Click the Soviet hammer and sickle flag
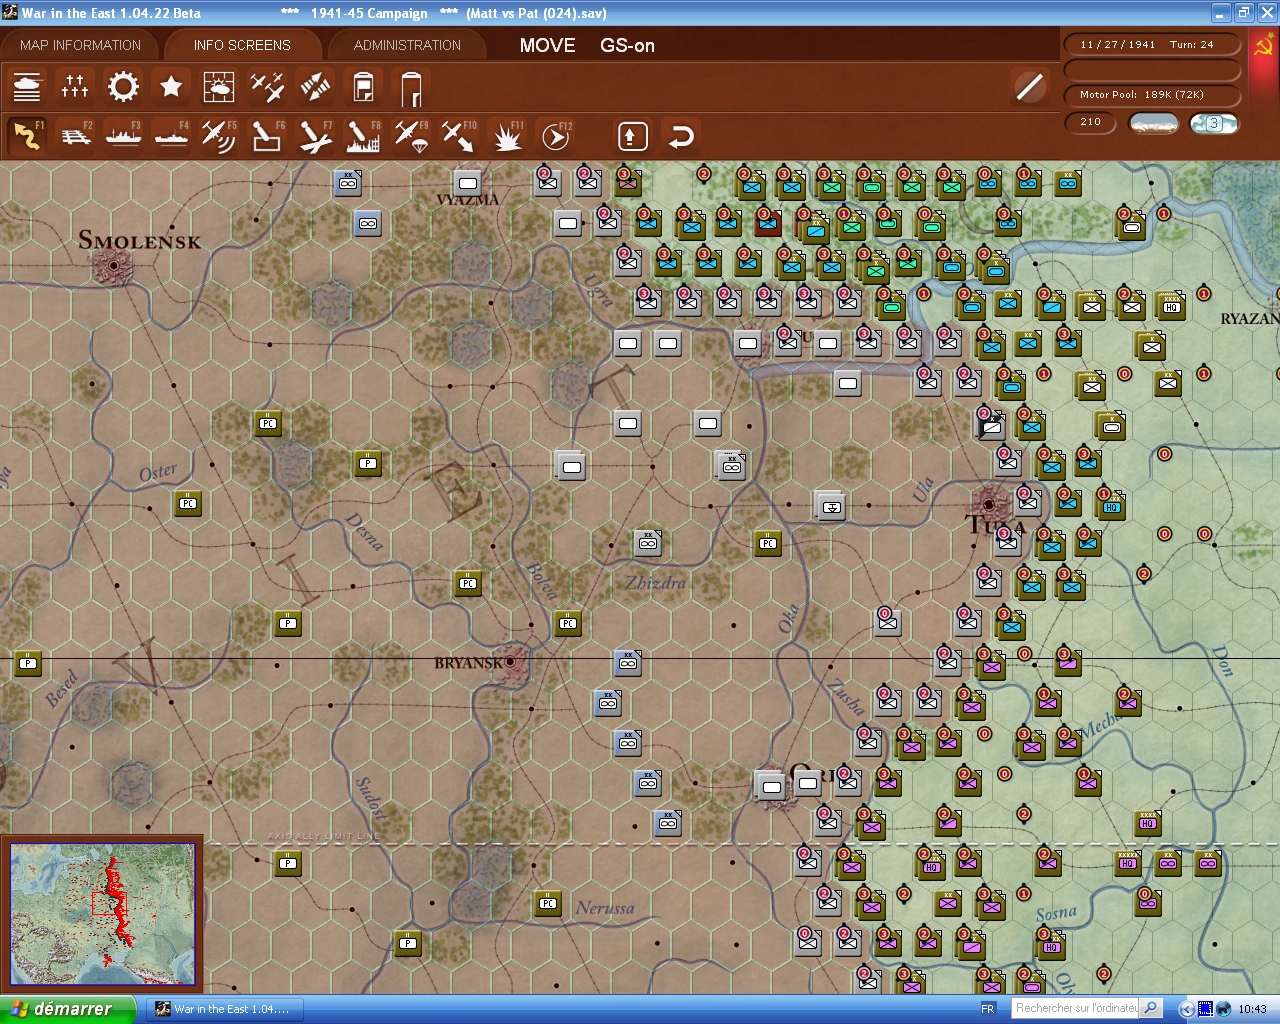Viewport: 1280px width, 1024px height. pyautogui.click(x=1263, y=46)
